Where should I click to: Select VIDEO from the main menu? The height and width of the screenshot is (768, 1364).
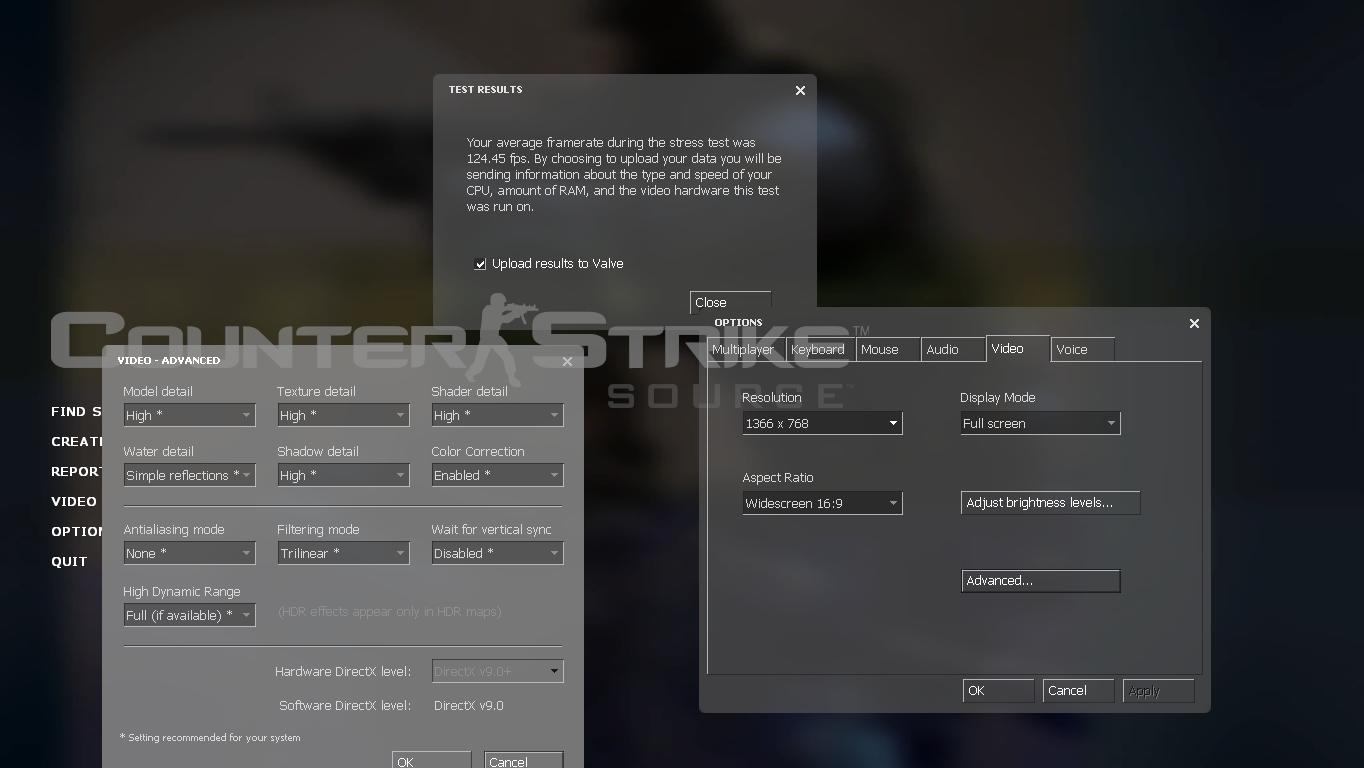pyautogui.click(x=74, y=501)
